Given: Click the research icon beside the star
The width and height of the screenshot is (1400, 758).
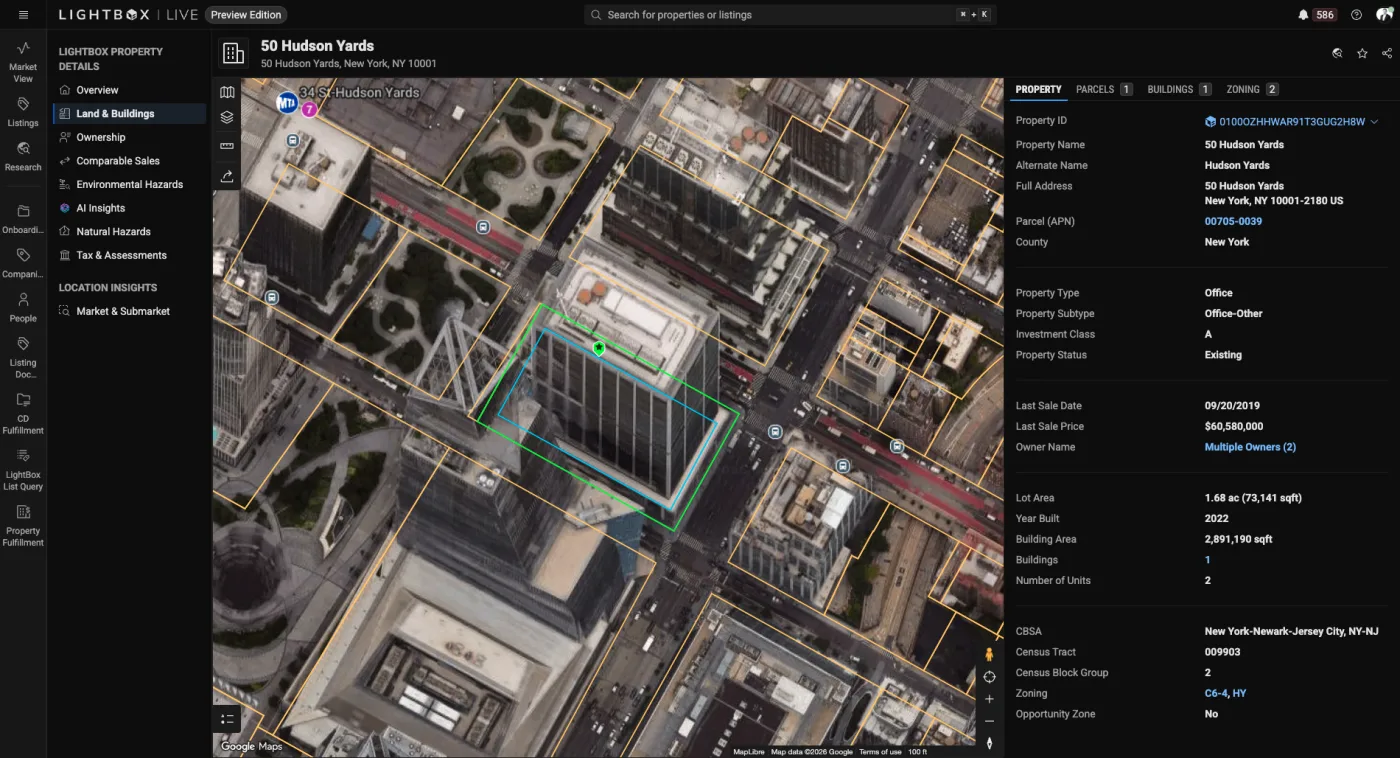Looking at the screenshot, I should [x=1337, y=53].
